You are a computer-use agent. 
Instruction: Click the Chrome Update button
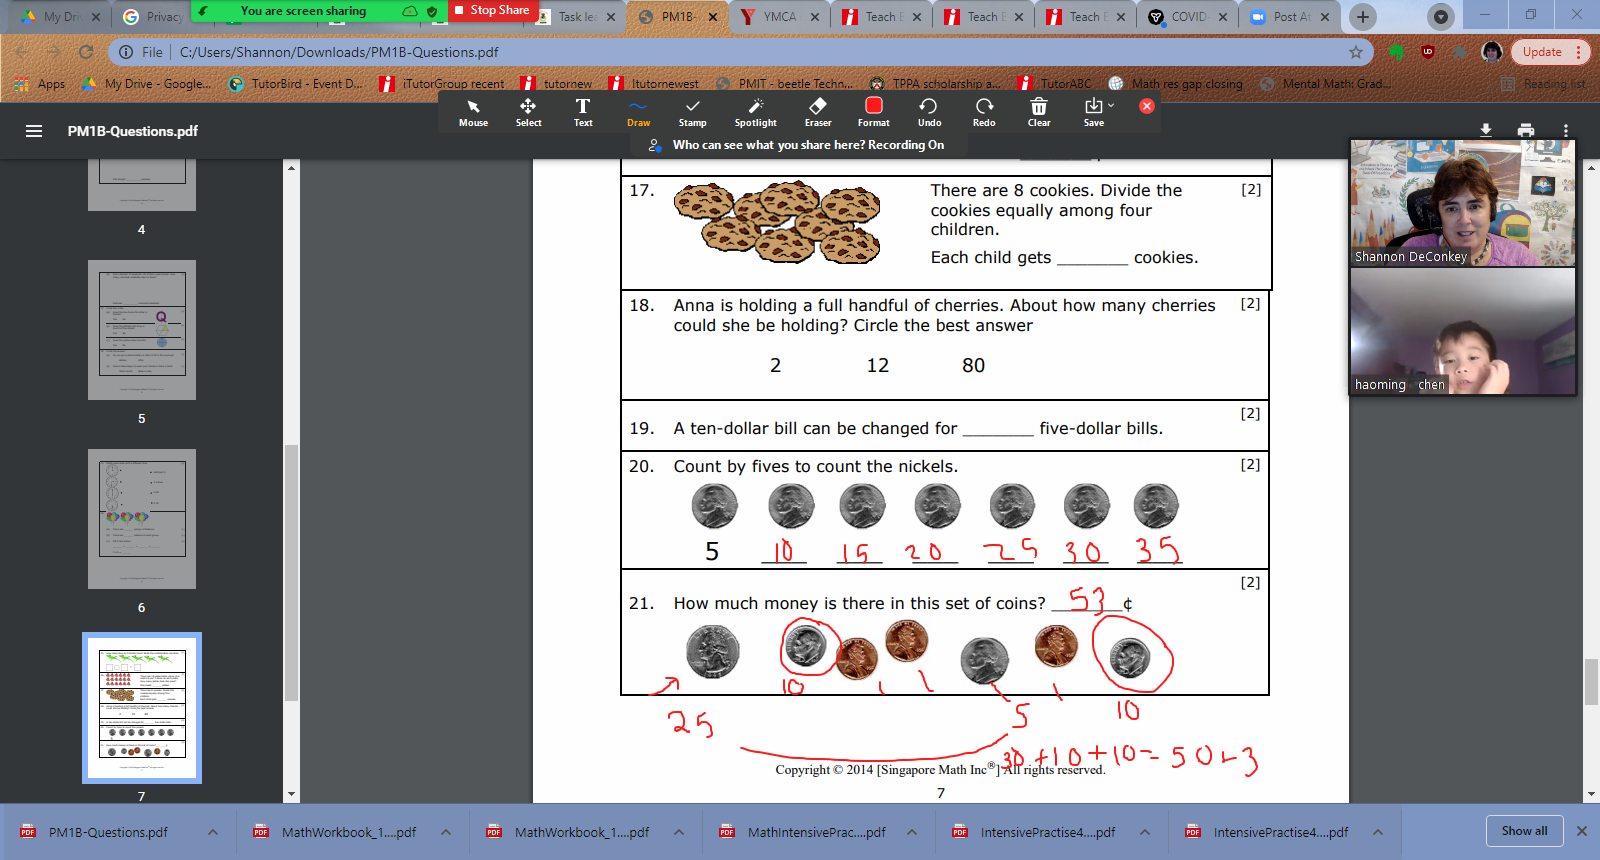pyautogui.click(x=1549, y=52)
